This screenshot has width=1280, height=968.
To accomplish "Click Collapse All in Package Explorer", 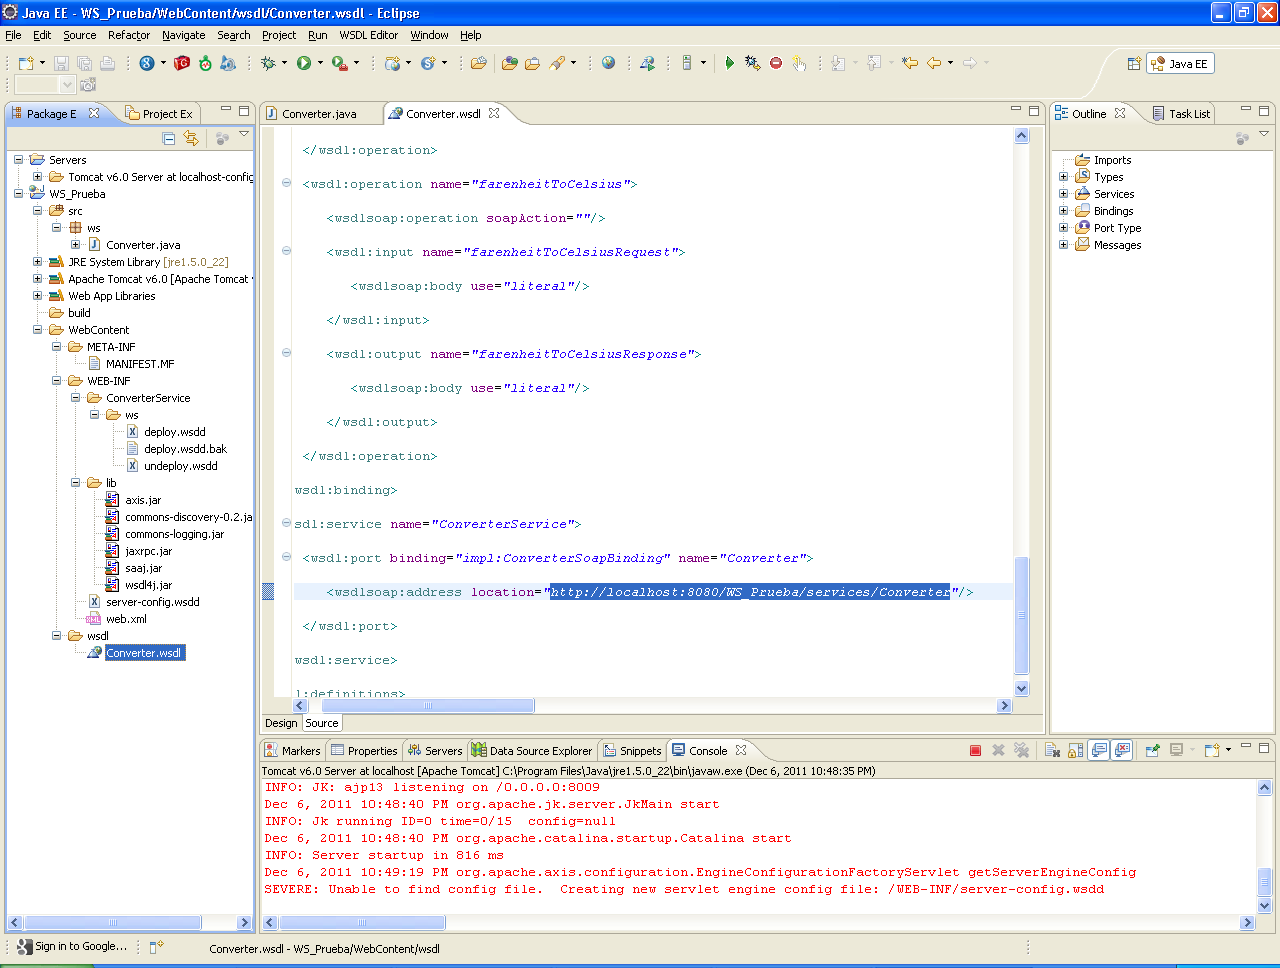I will [x=168, y=138].
